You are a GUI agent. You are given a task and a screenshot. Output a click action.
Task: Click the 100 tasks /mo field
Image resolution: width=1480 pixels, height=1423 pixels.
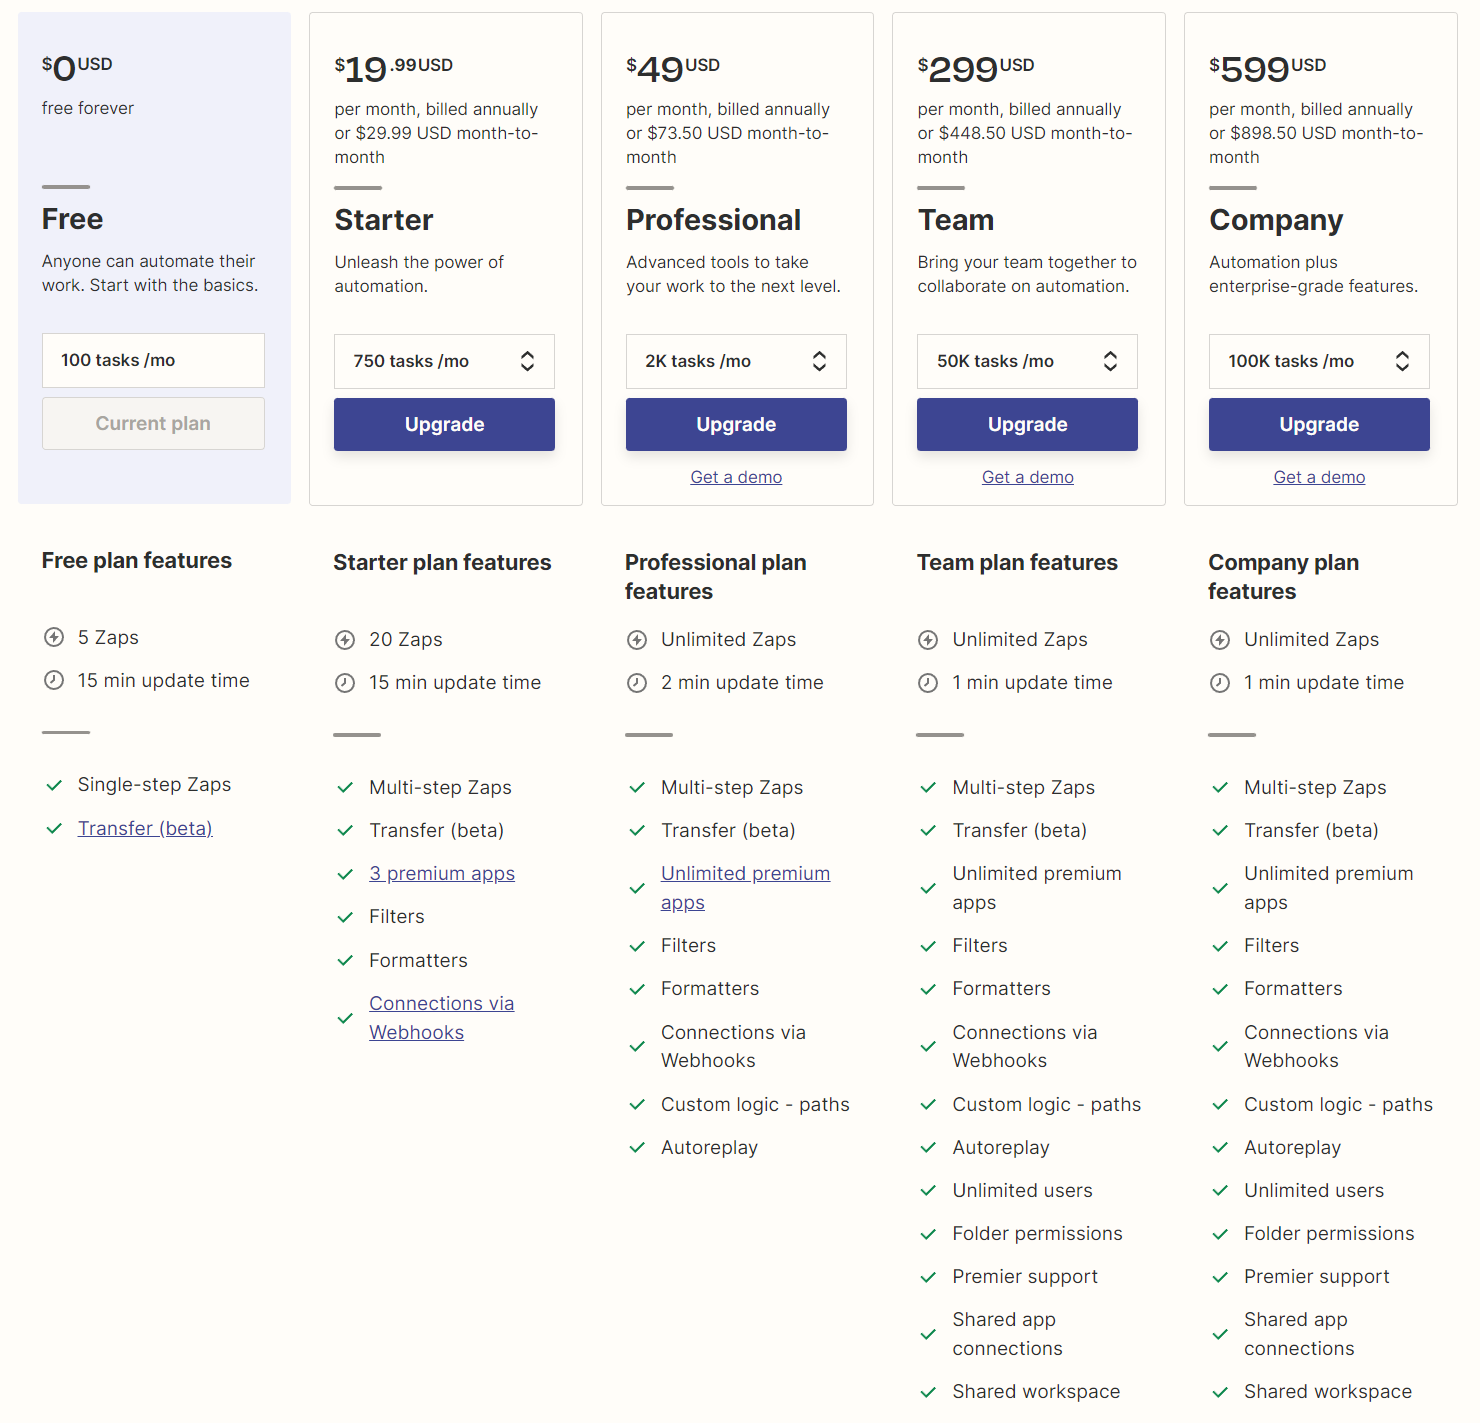click(153, 360)
